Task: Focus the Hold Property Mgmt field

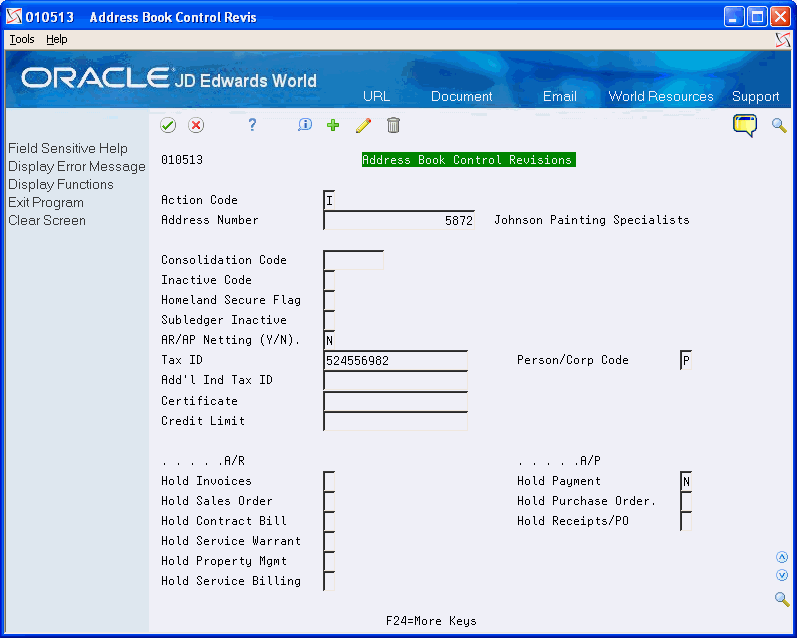Action: [329, 561]
